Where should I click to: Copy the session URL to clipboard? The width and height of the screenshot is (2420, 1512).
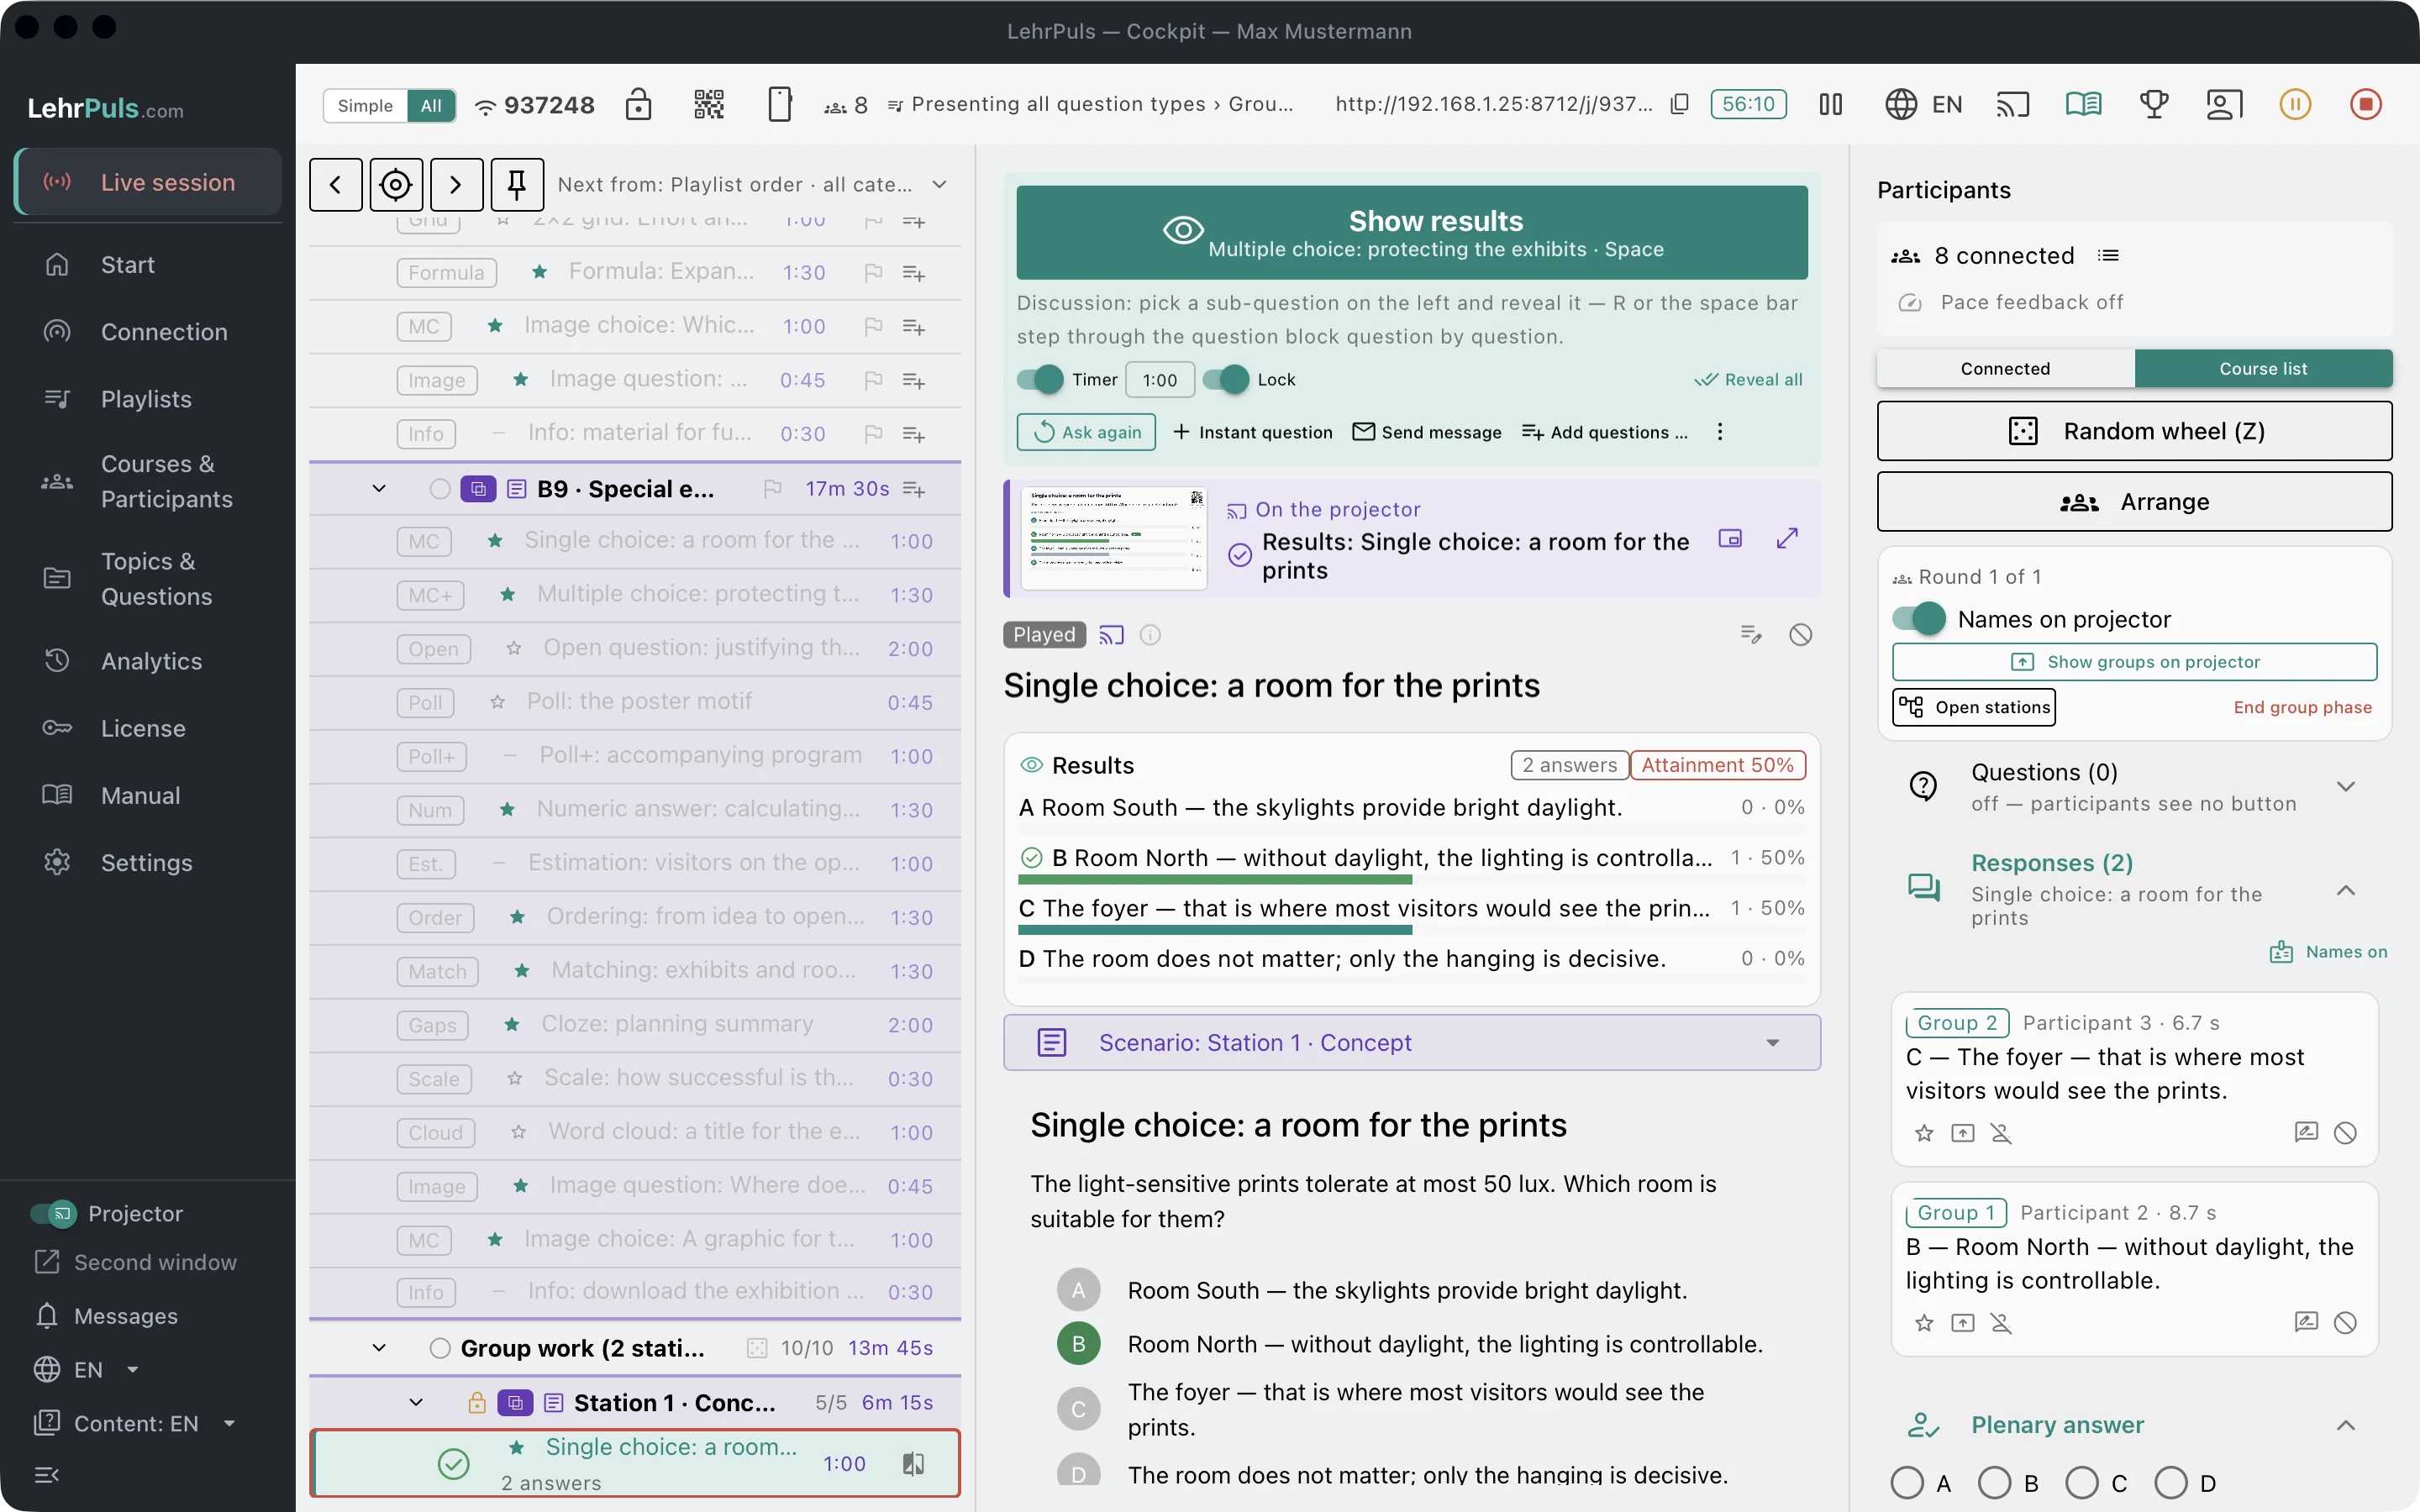[1680, 104]
